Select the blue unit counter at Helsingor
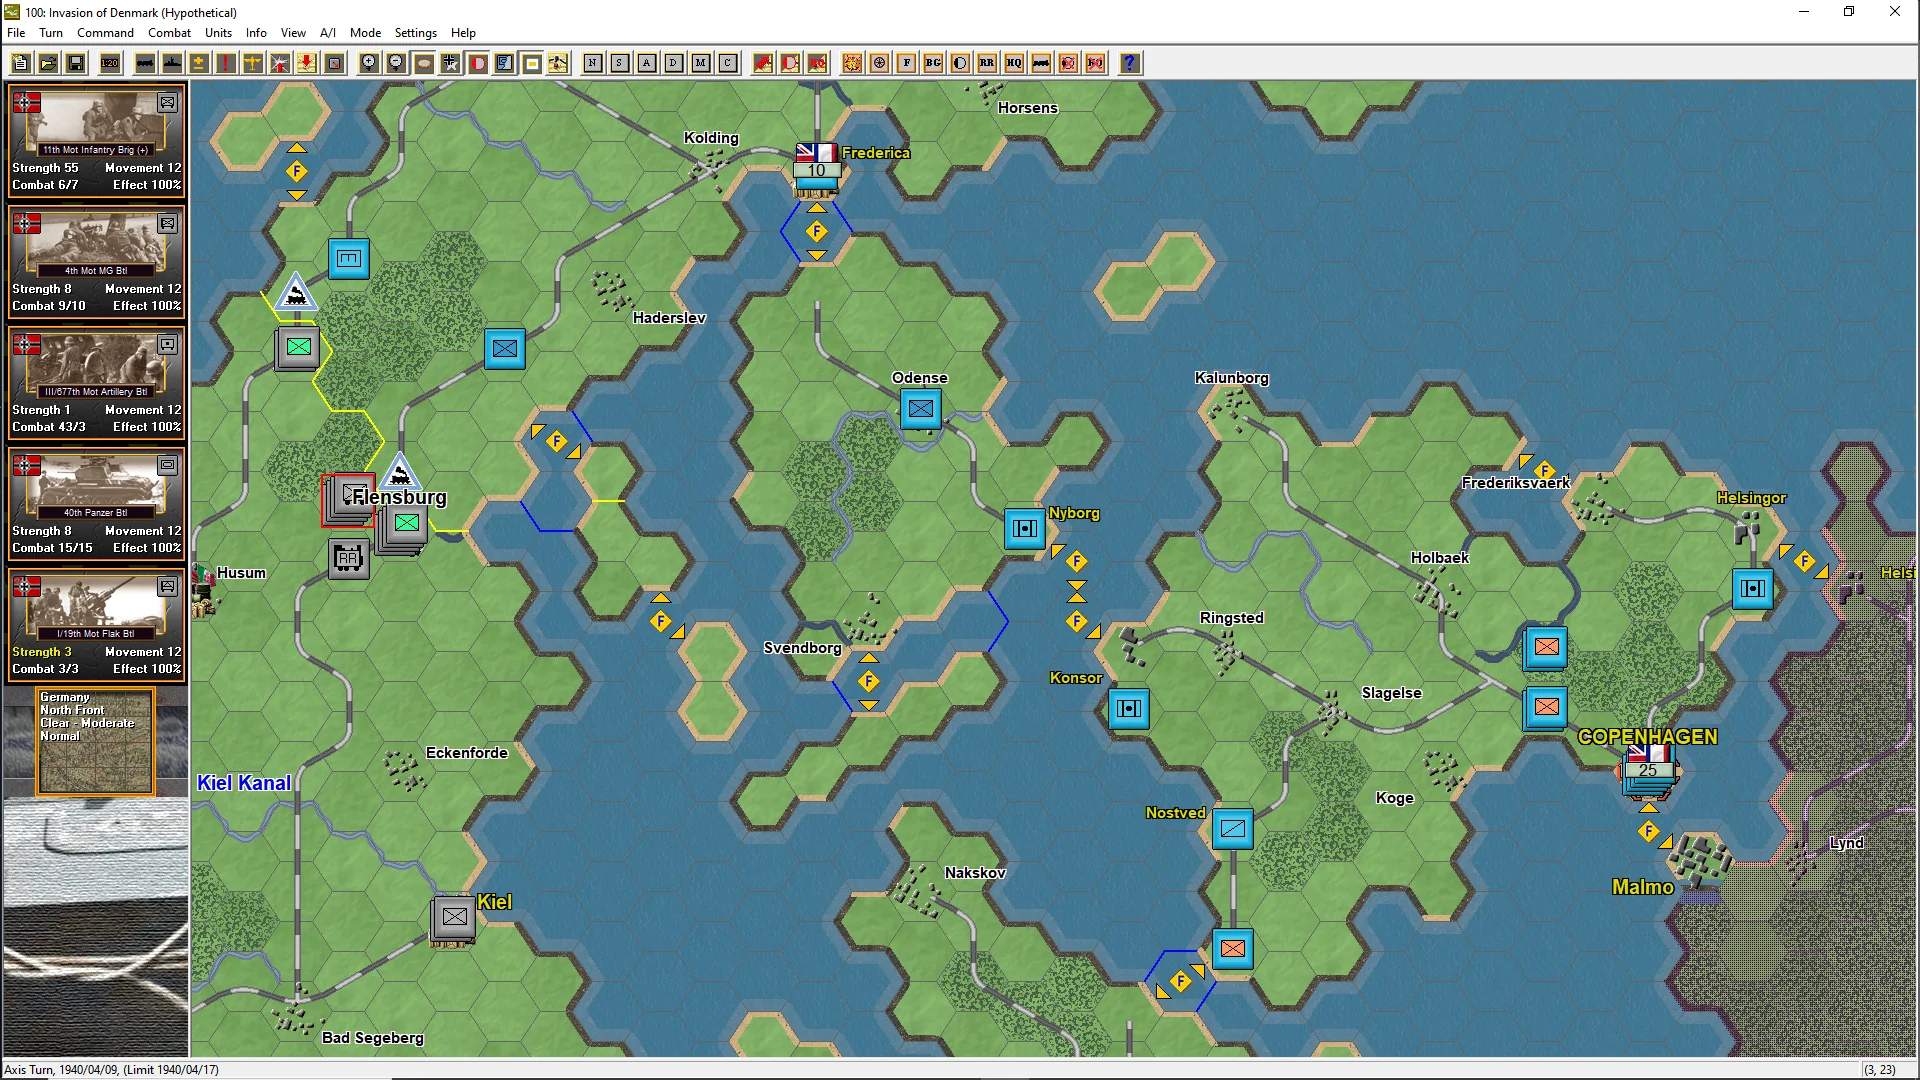 (x=1753, y=589)
